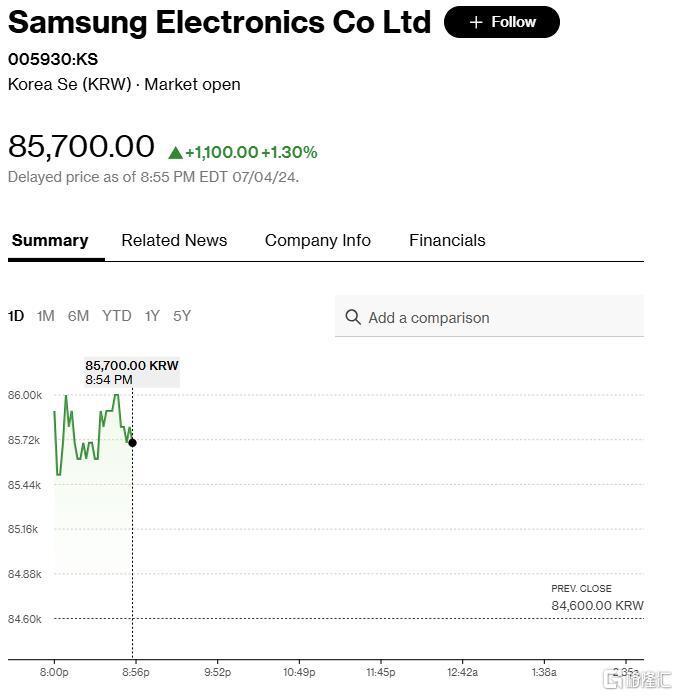
Task: Click the Add a comparison field
Action: (x=489, y=316)
